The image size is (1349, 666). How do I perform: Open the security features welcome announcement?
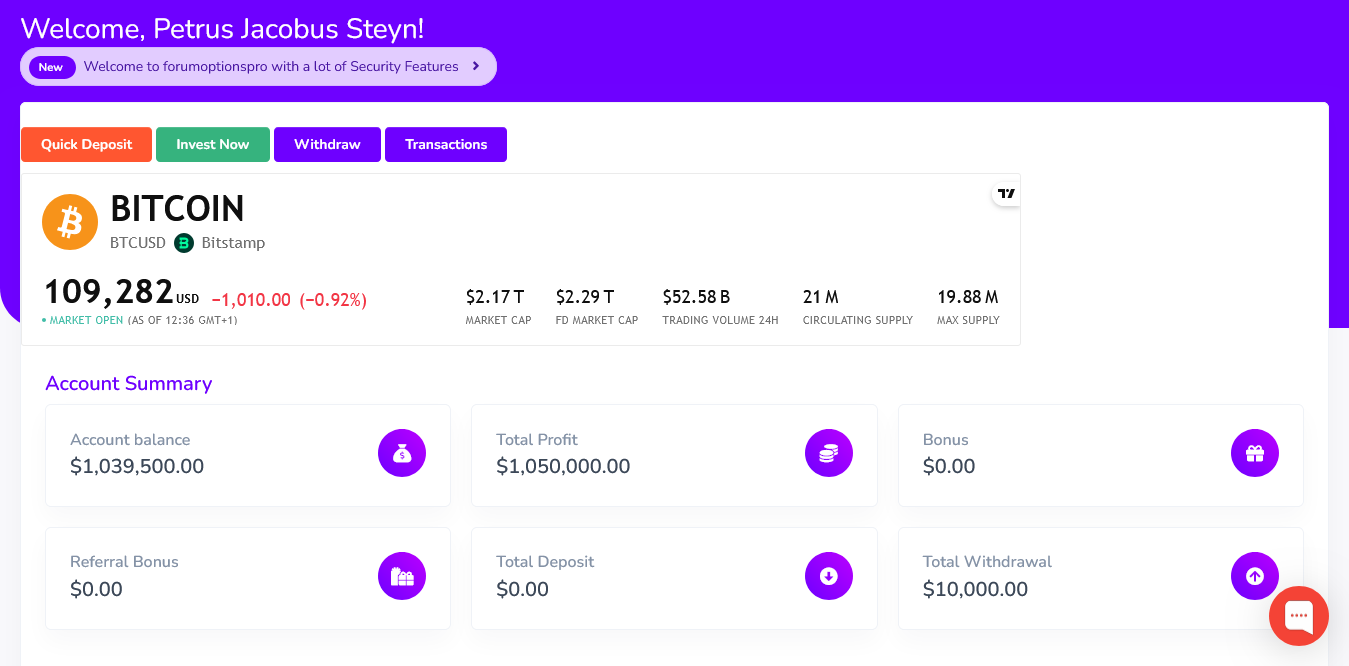click(271, 67)
